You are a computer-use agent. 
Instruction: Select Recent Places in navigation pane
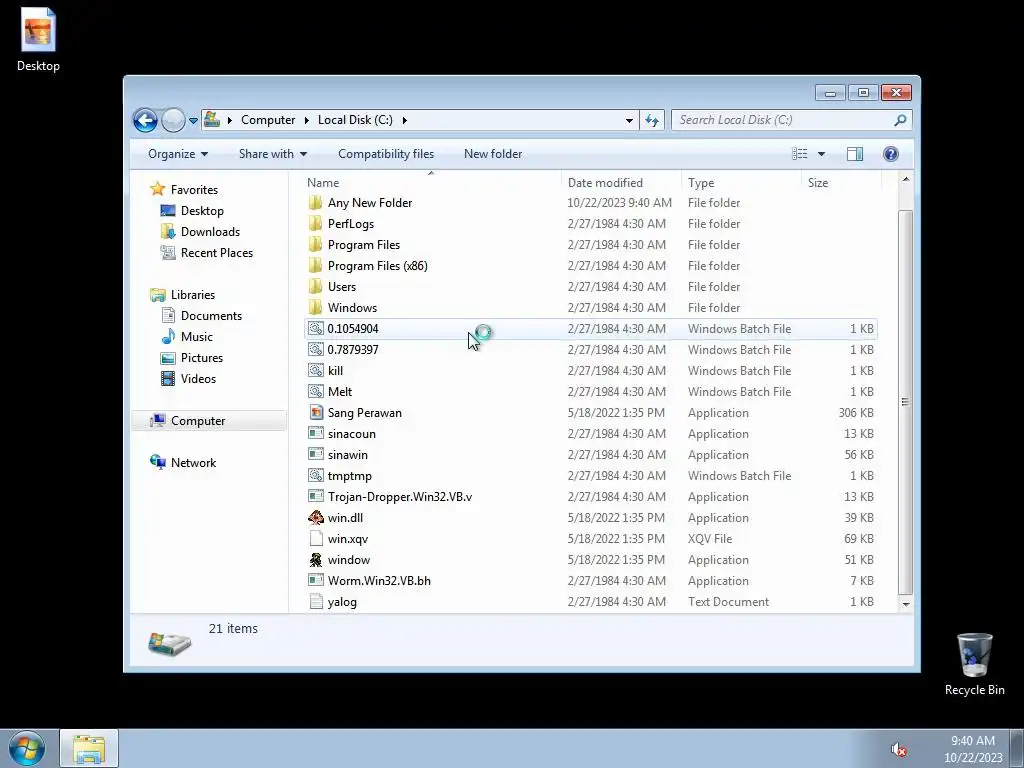tap(216, 253)
